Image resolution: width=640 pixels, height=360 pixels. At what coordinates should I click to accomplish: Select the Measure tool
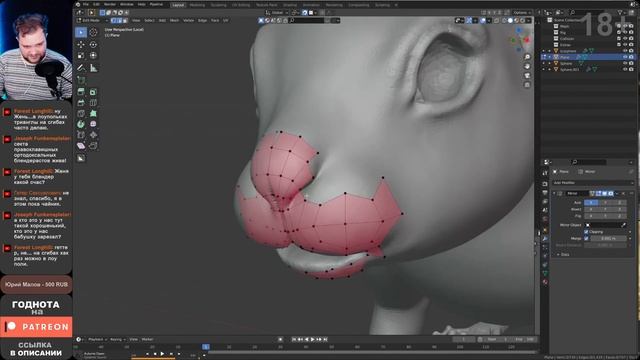(93, 68)
